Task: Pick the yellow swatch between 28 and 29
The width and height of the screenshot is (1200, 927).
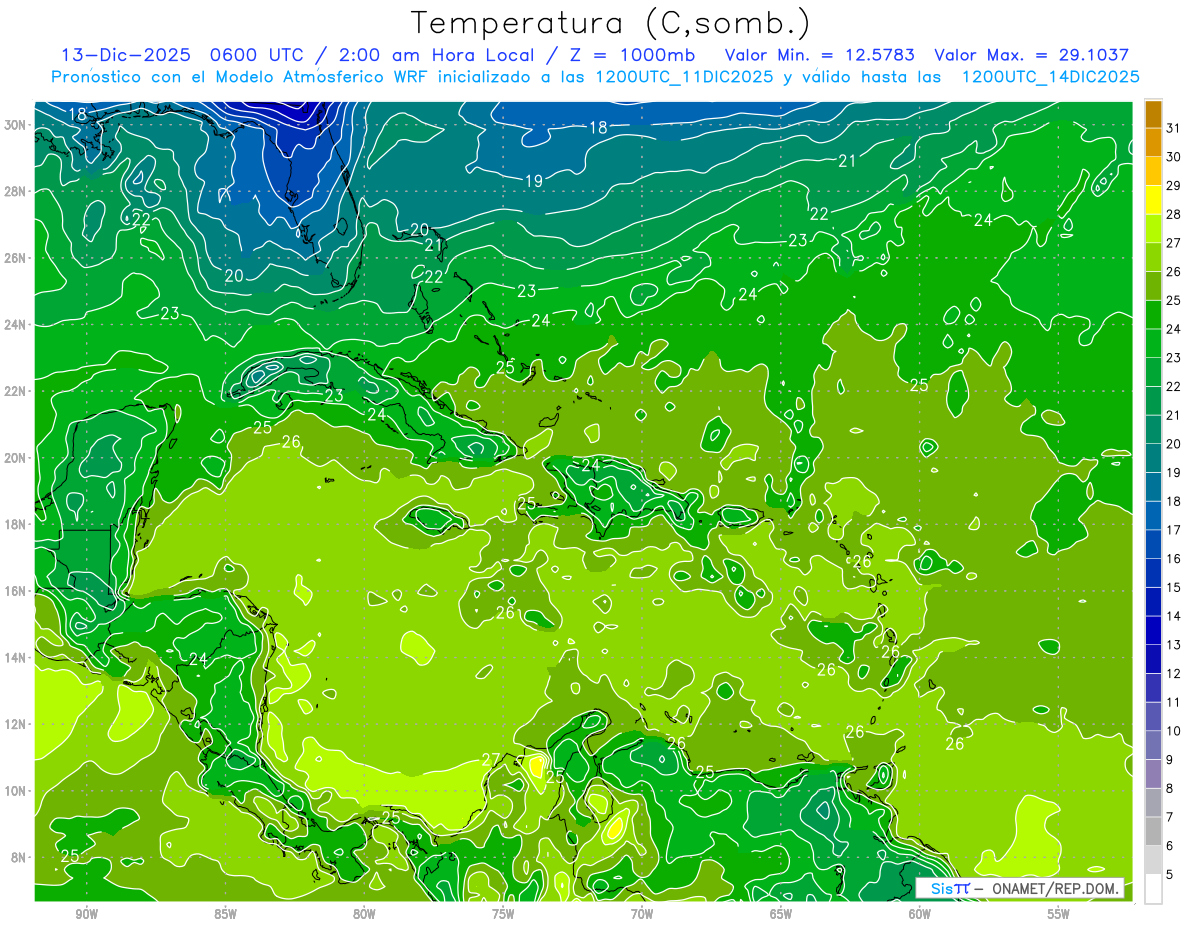Action: coord(1153,199)
